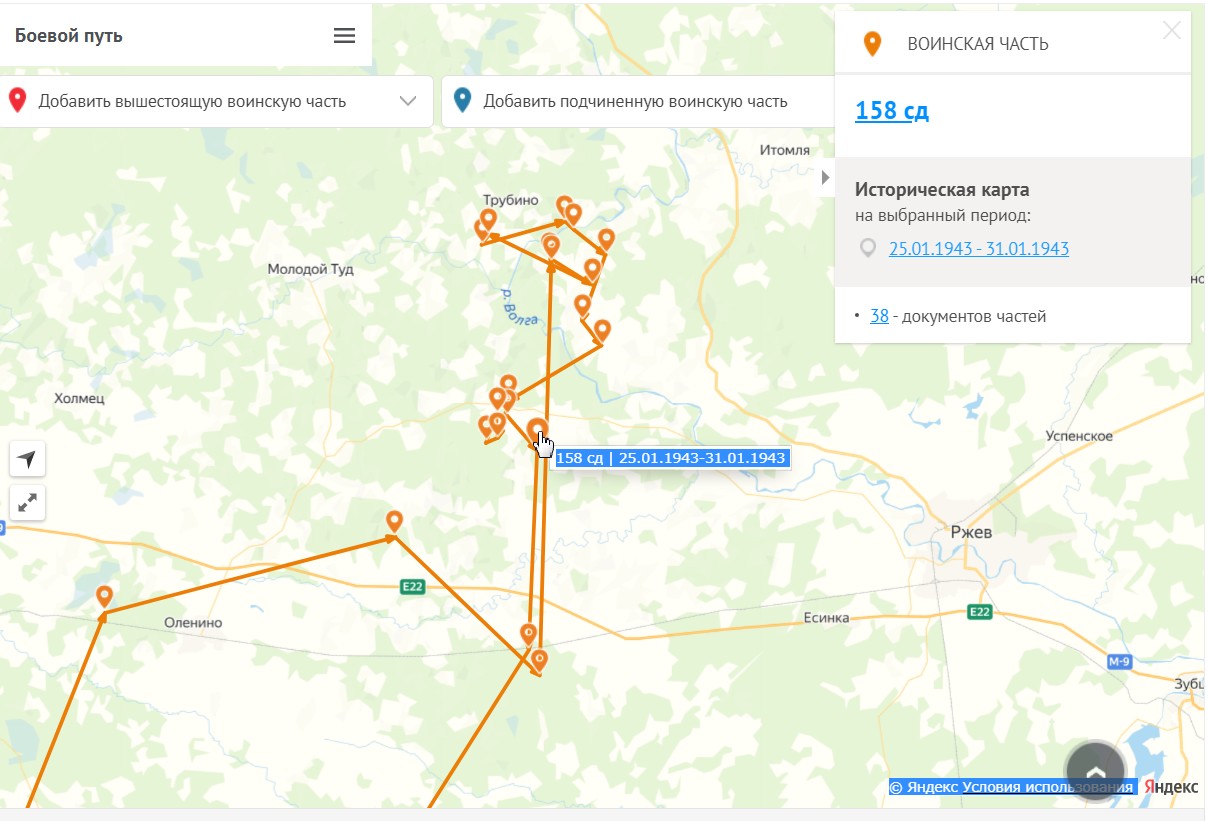Click the Ржев city label on map
The height and width of the screenshot is (821, 1208).
tap(971, 532)
